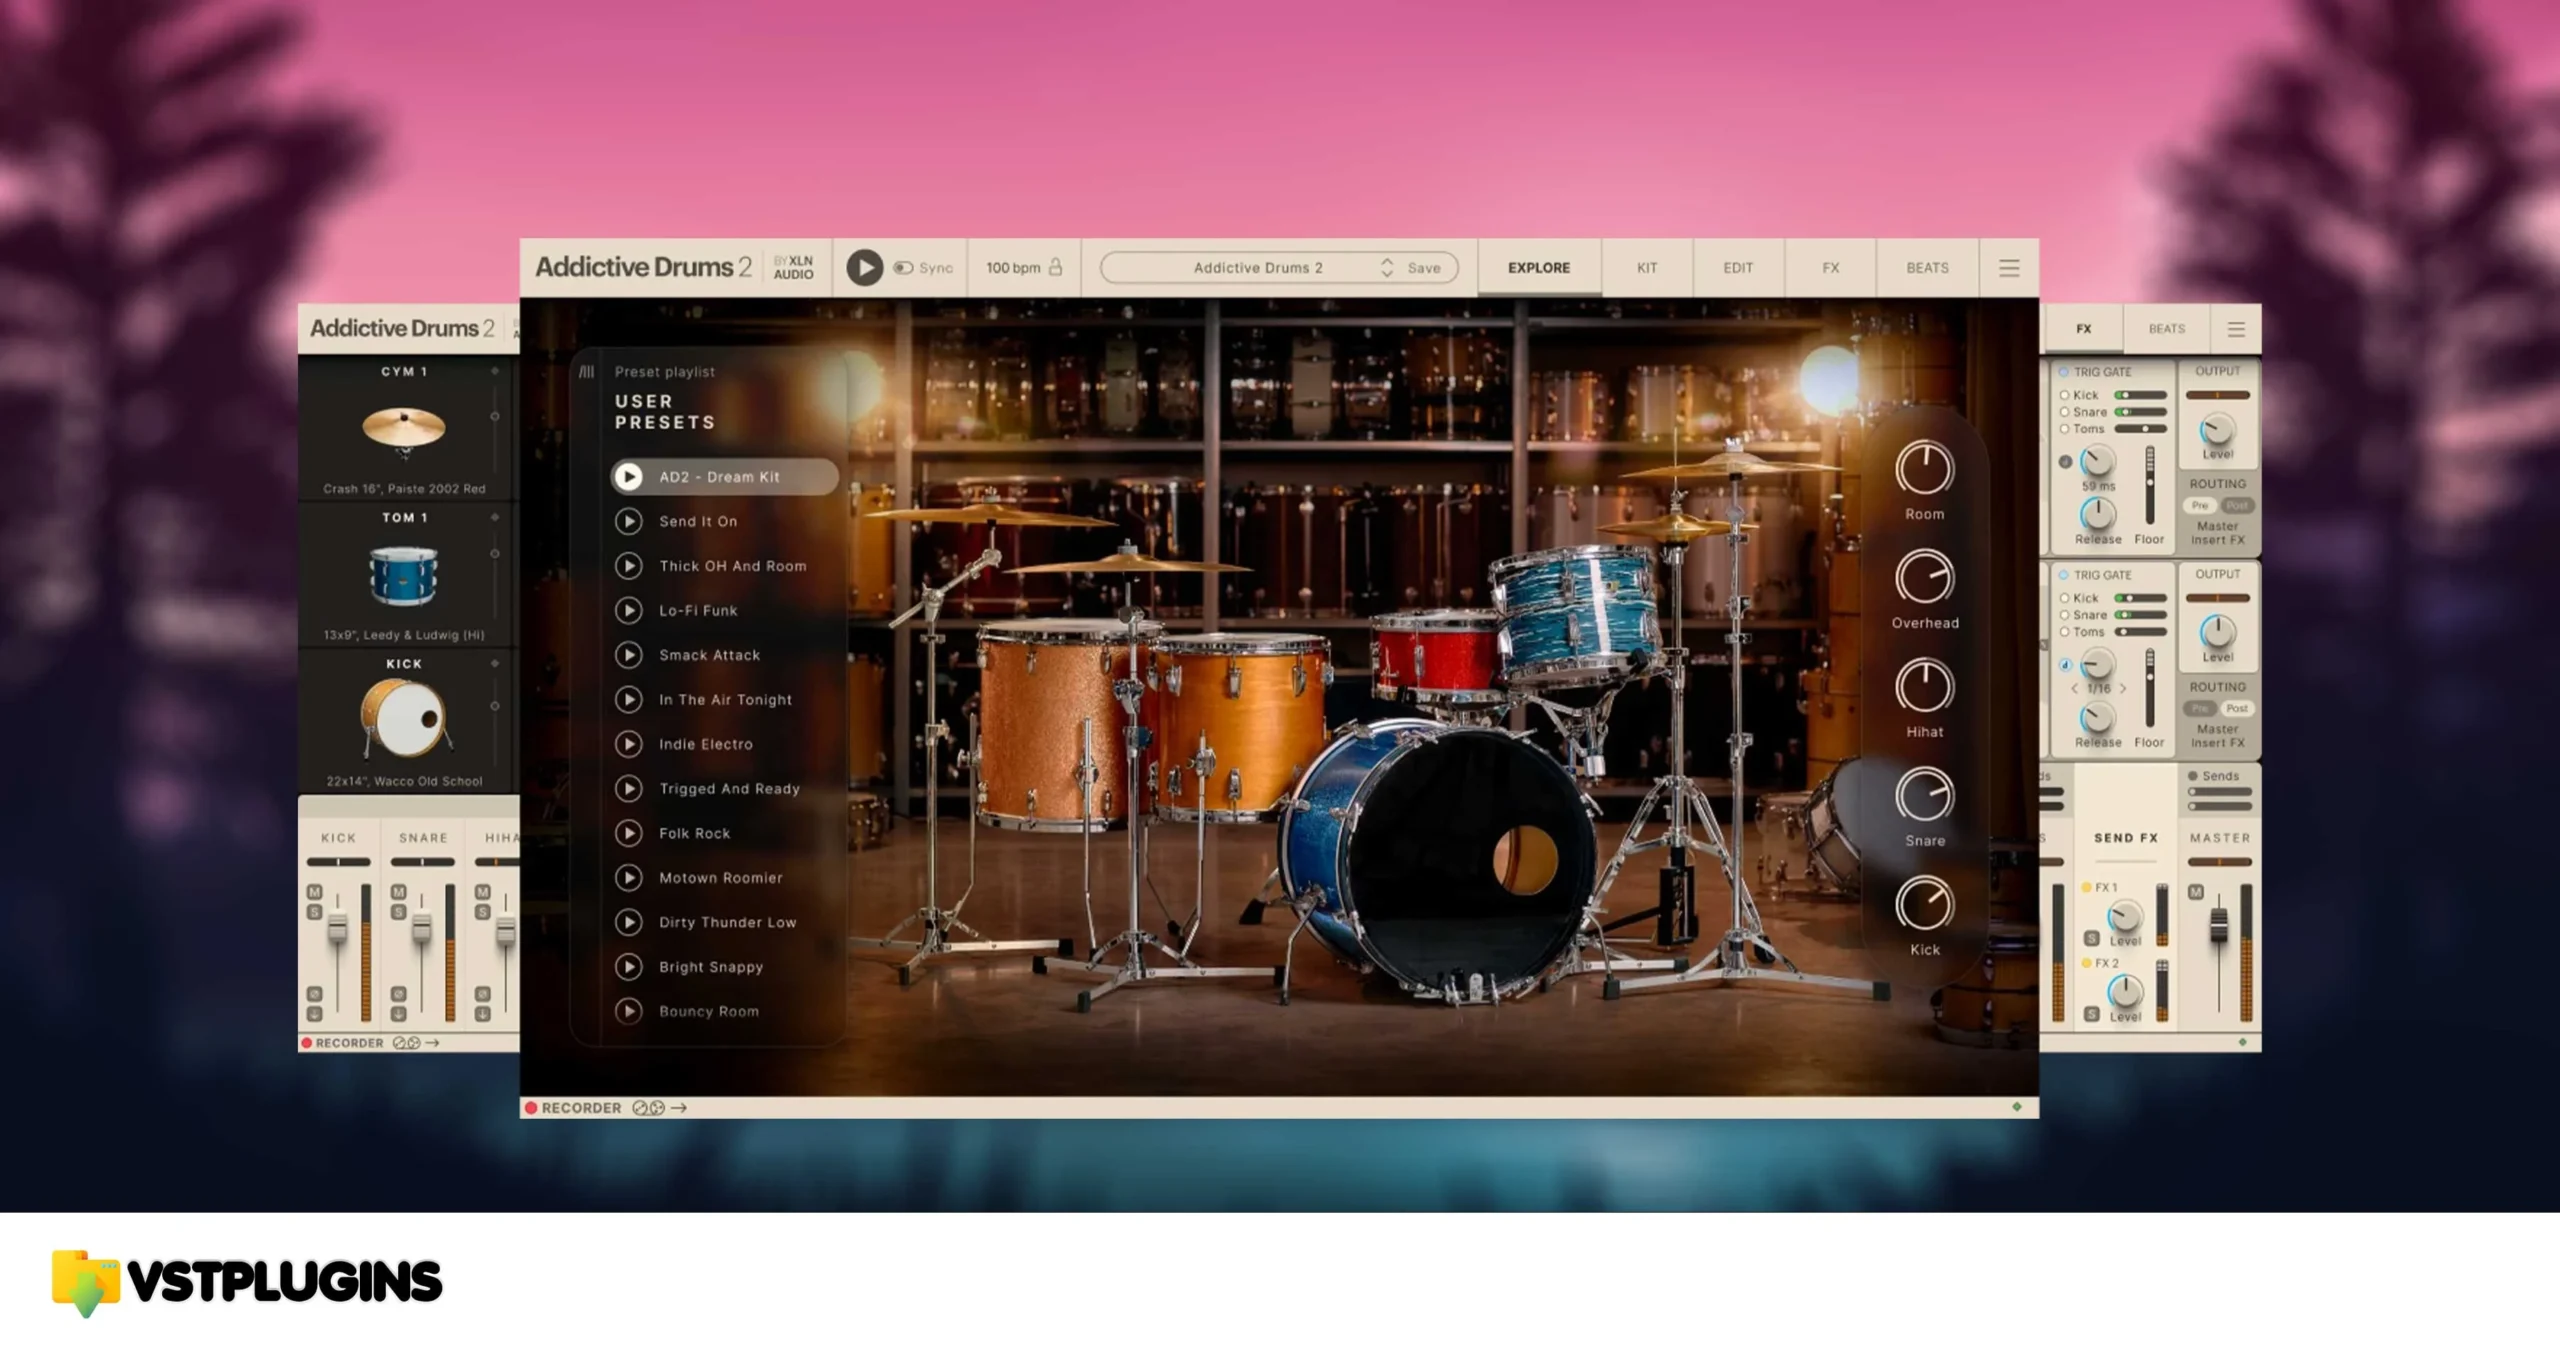
Task: Click the MASTER volume fader
Action: pos(2218,926)
